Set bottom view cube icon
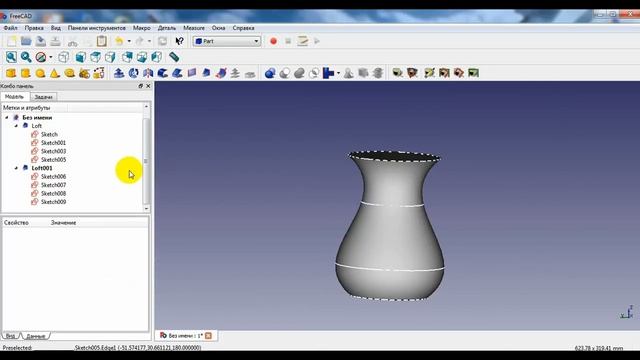The height and width of the screenshot is (360, 640). [142, 57]
